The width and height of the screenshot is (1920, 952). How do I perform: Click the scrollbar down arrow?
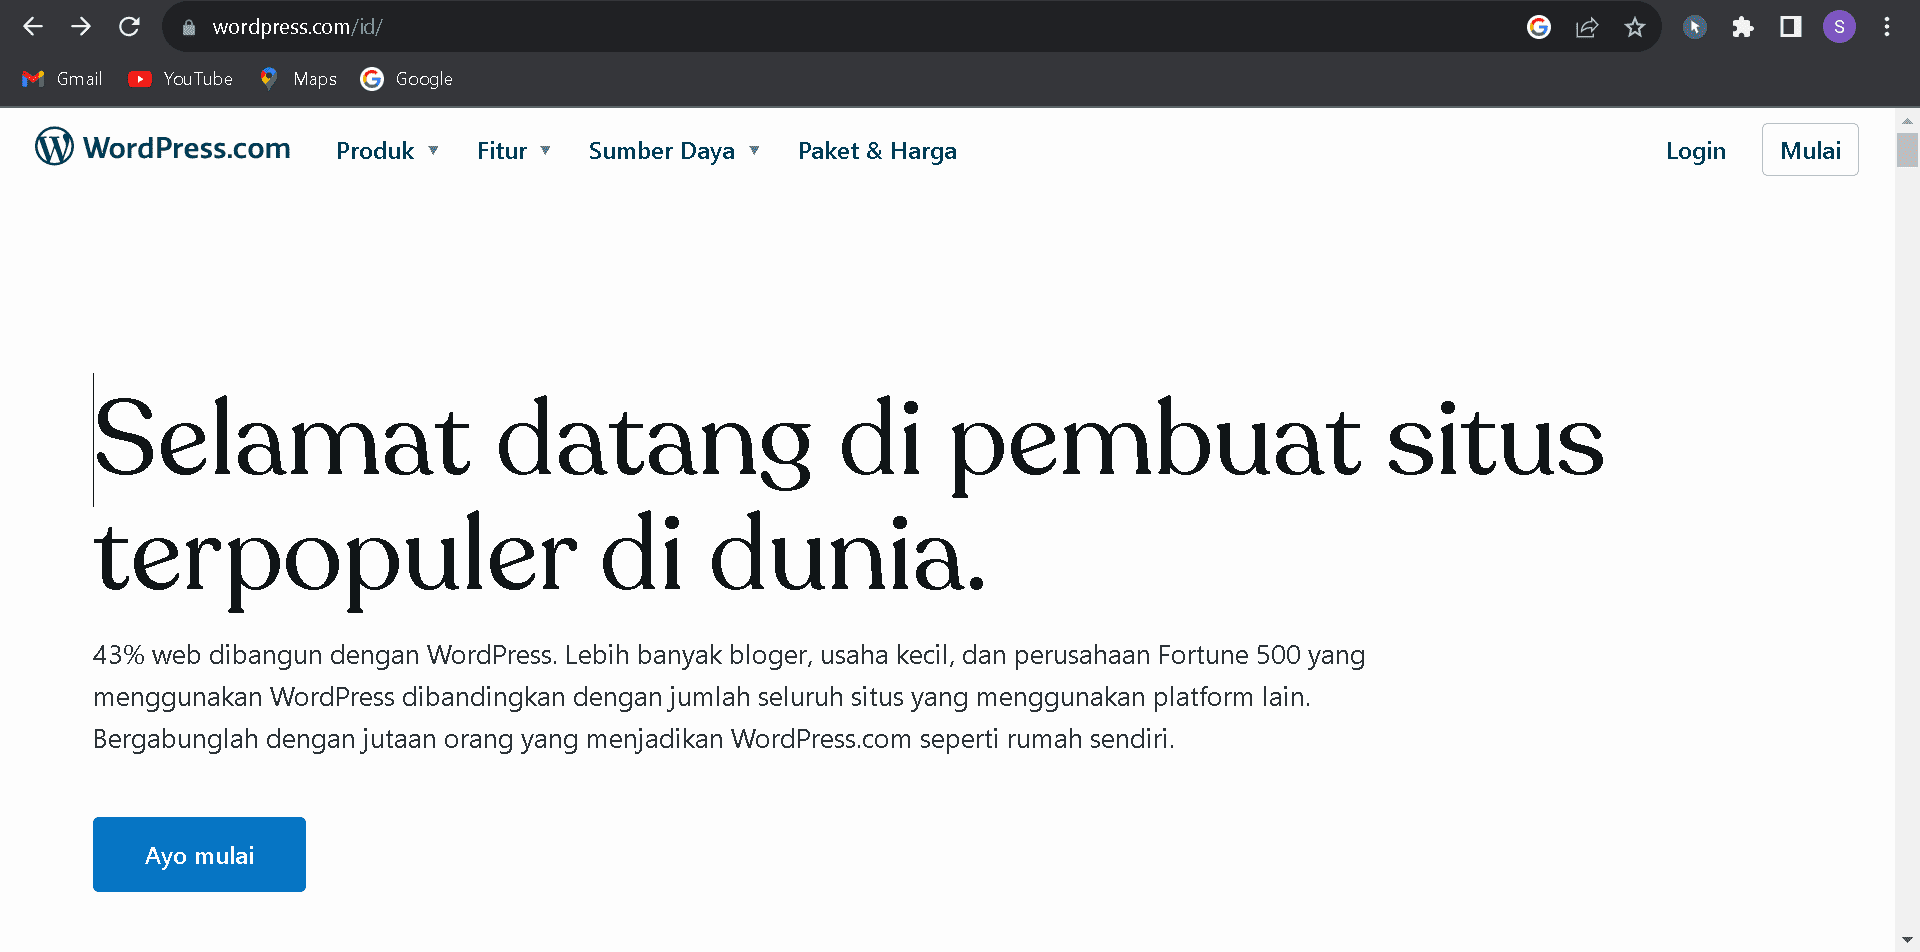[x=1907, y=941]
